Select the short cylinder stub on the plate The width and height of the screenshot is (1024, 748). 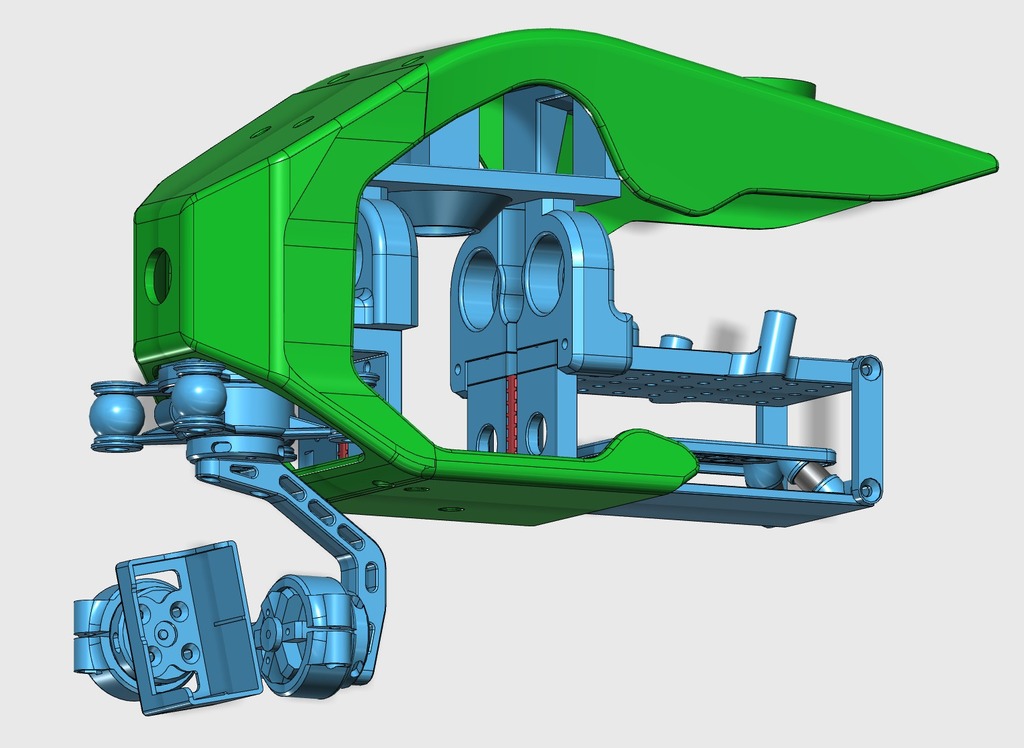click(677, 342)
